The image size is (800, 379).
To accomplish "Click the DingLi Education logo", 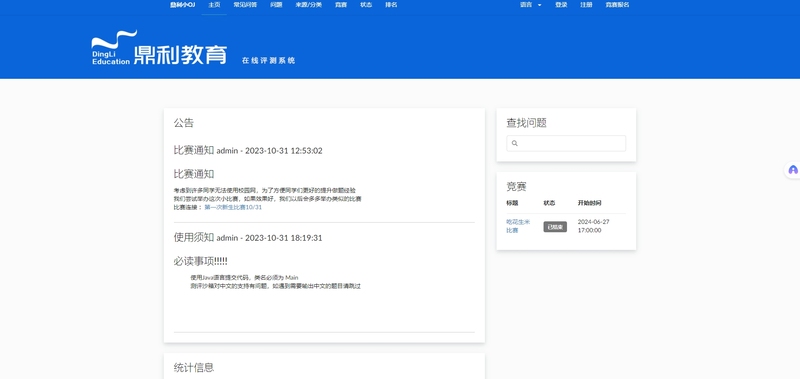I will (159, 47).
